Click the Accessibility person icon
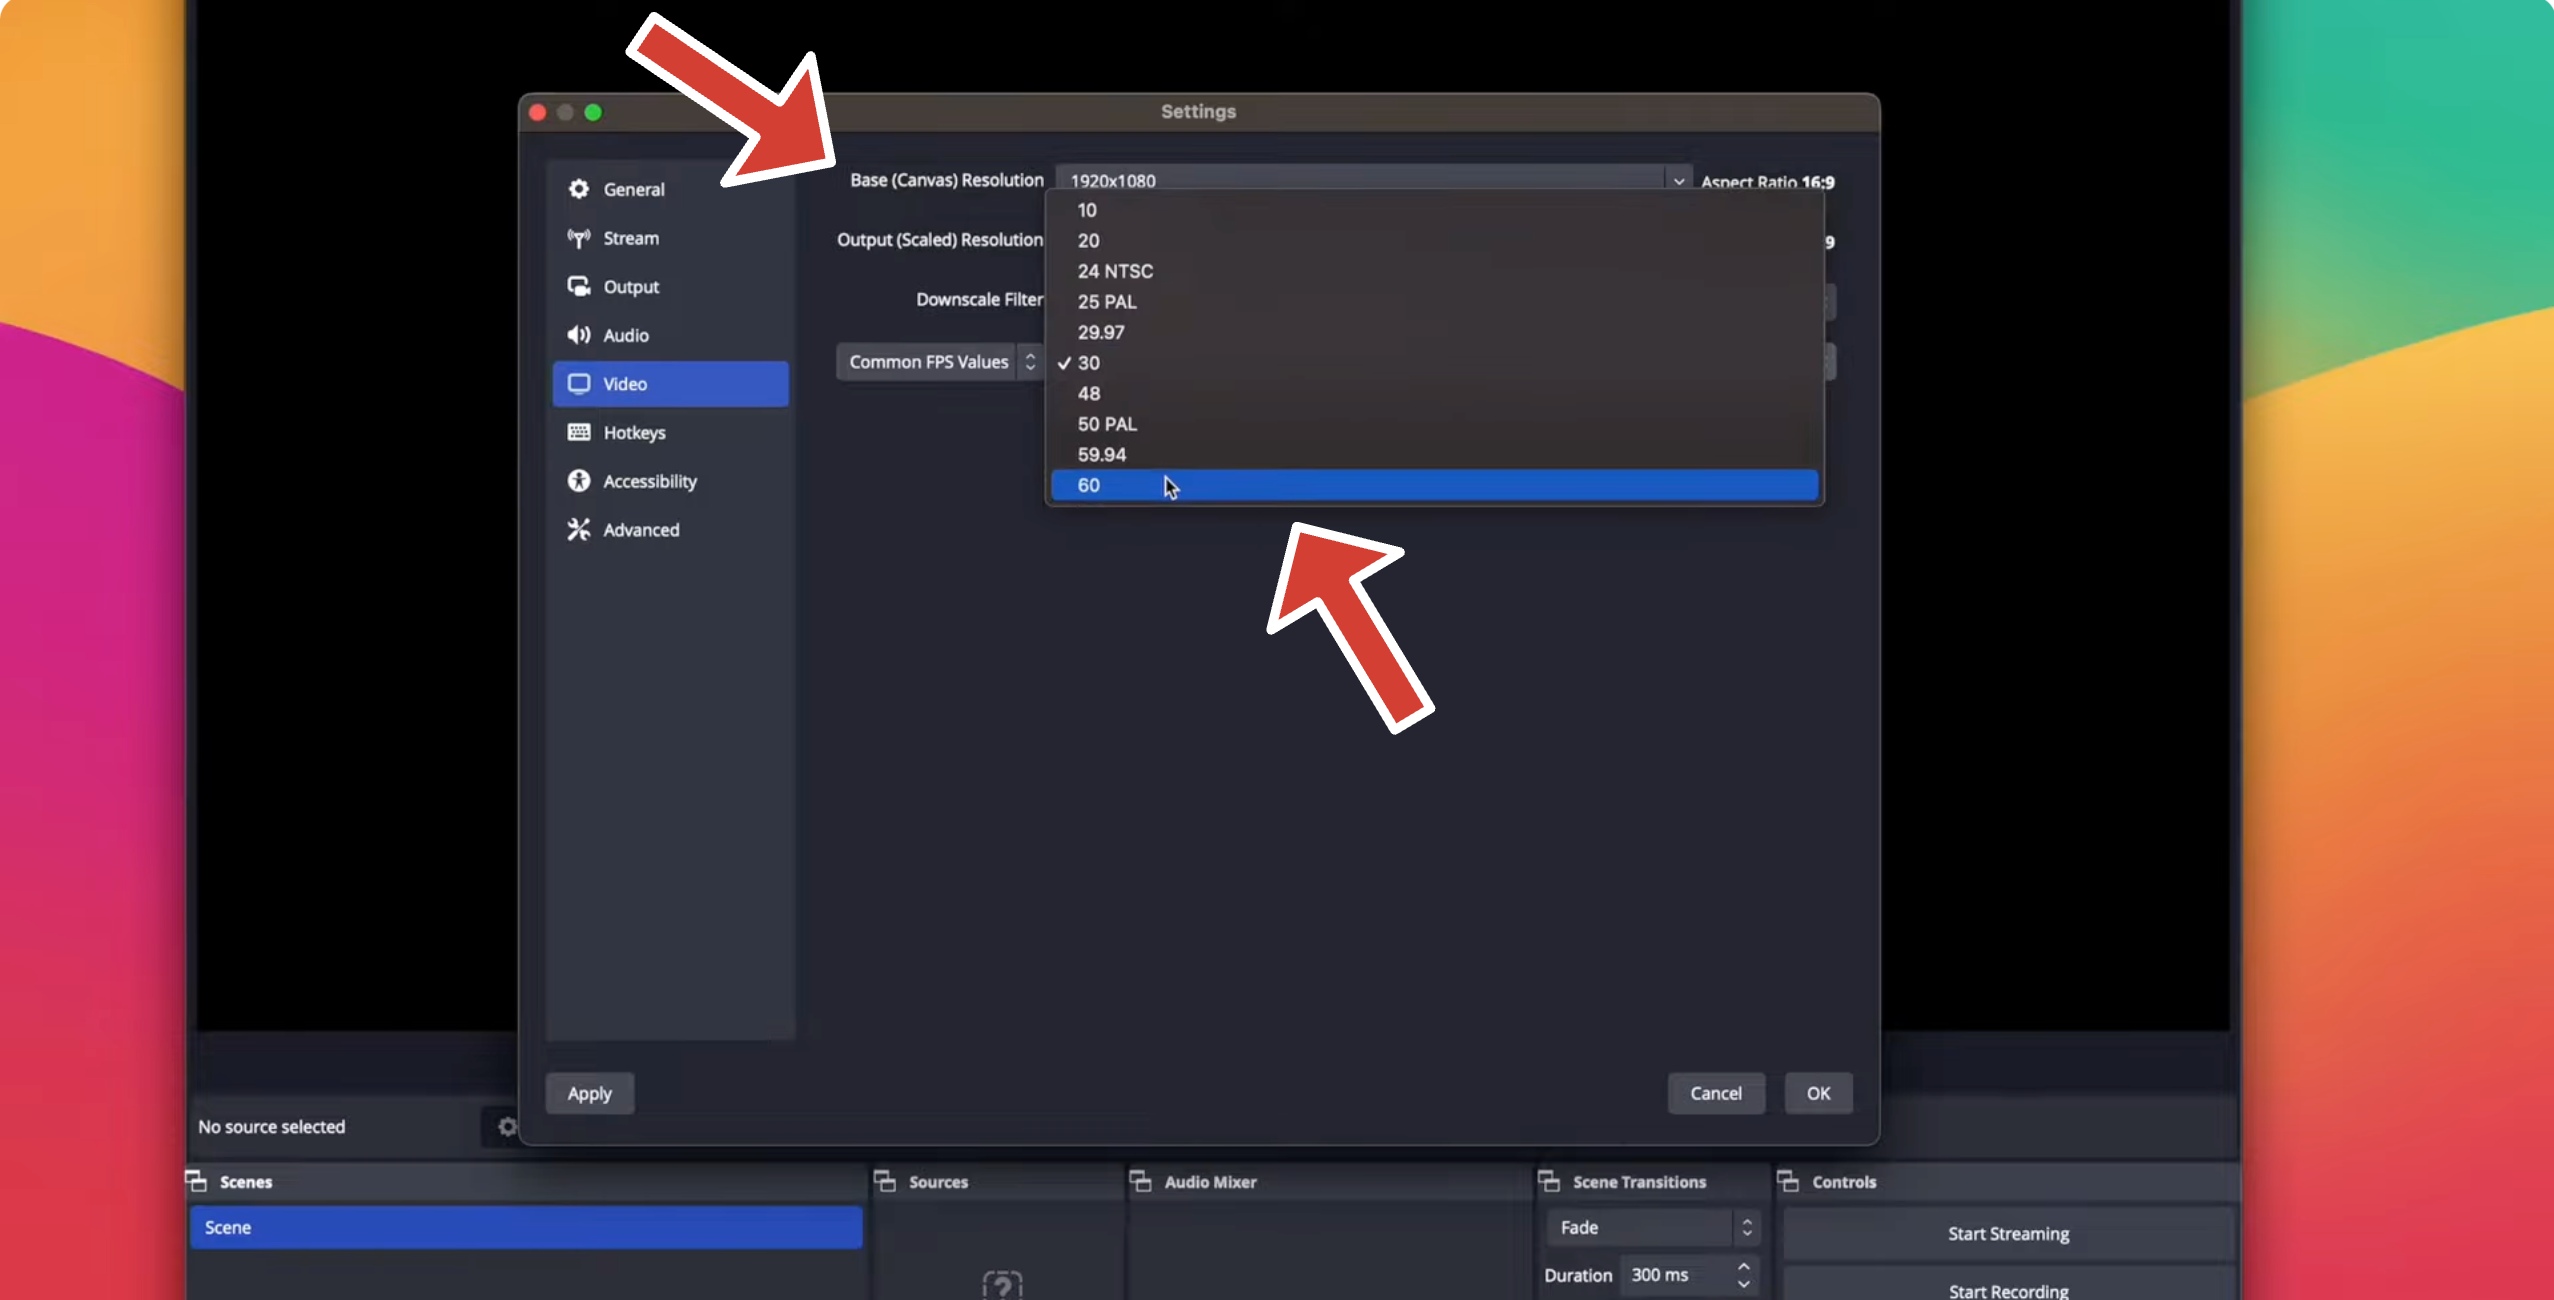 [578, 481]
